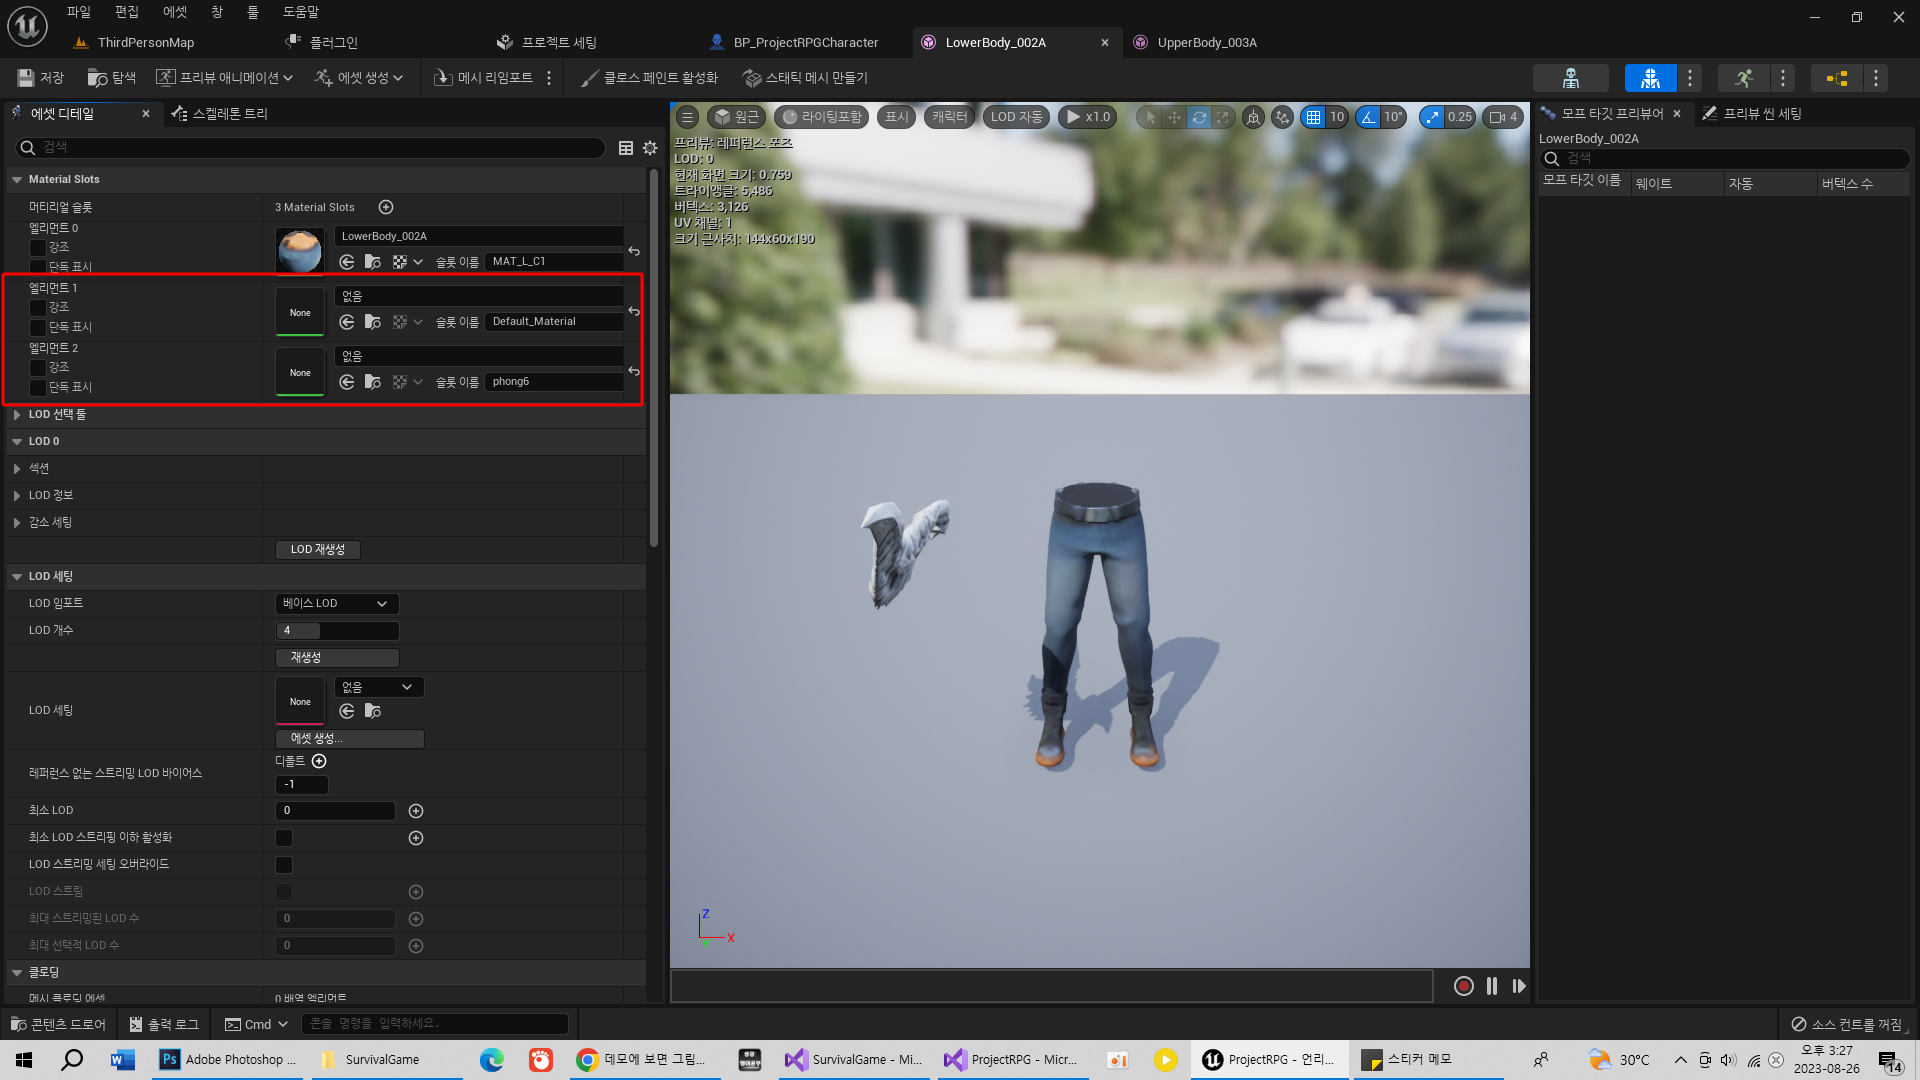Image resolution: width=1920 pixels, height=1080 pixels.
Task: Collapse the LOD 세팅 section
Action: 17,576
